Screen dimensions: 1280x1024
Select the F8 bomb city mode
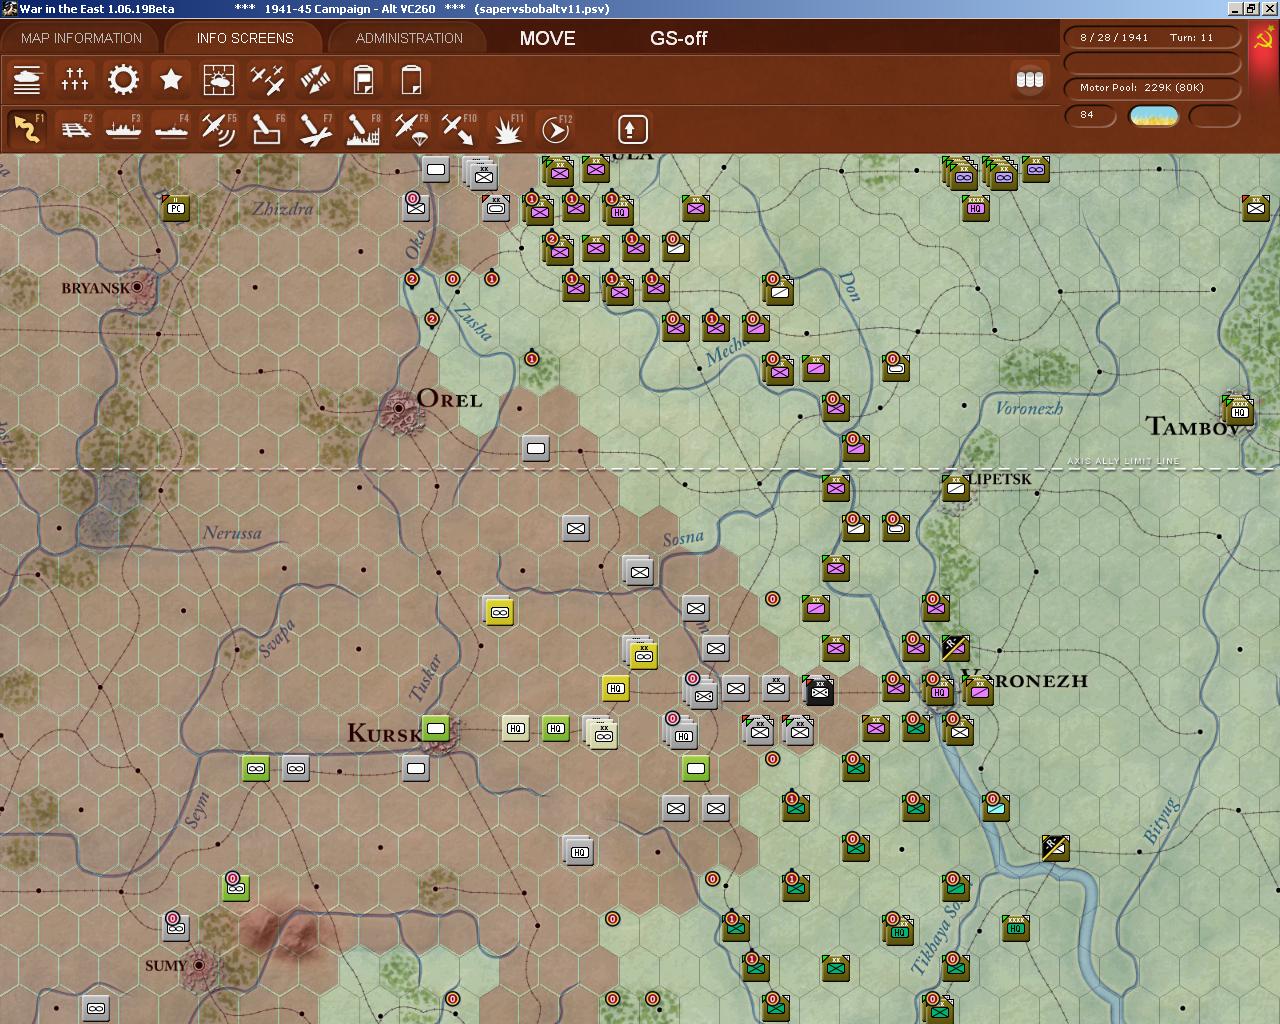pyautogui.click(x=363, y=129)
